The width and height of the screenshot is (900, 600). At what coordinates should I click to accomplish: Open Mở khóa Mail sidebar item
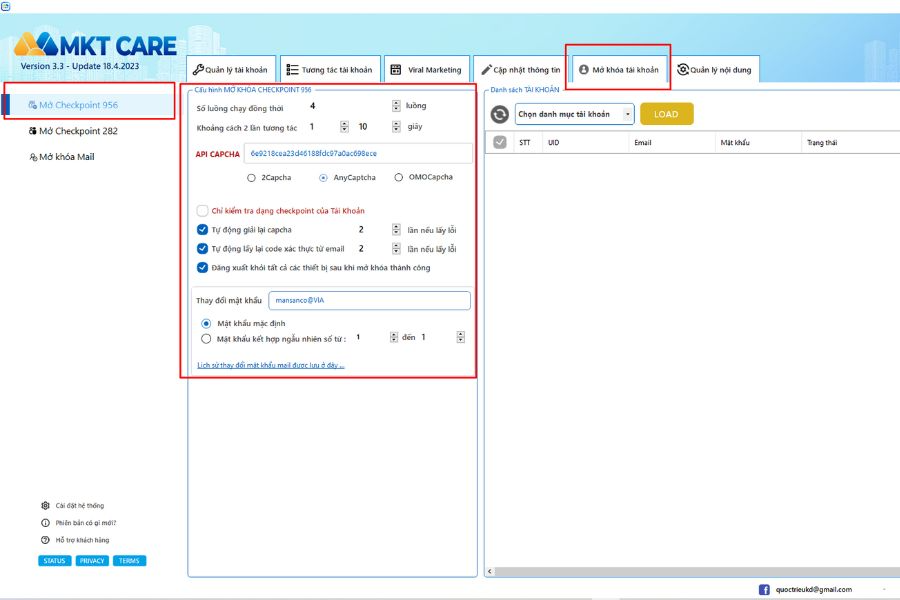(62, 157)
